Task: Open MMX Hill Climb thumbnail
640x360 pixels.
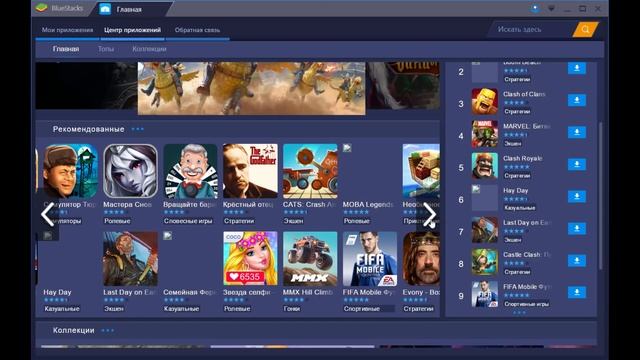Action: coord(310,259)
